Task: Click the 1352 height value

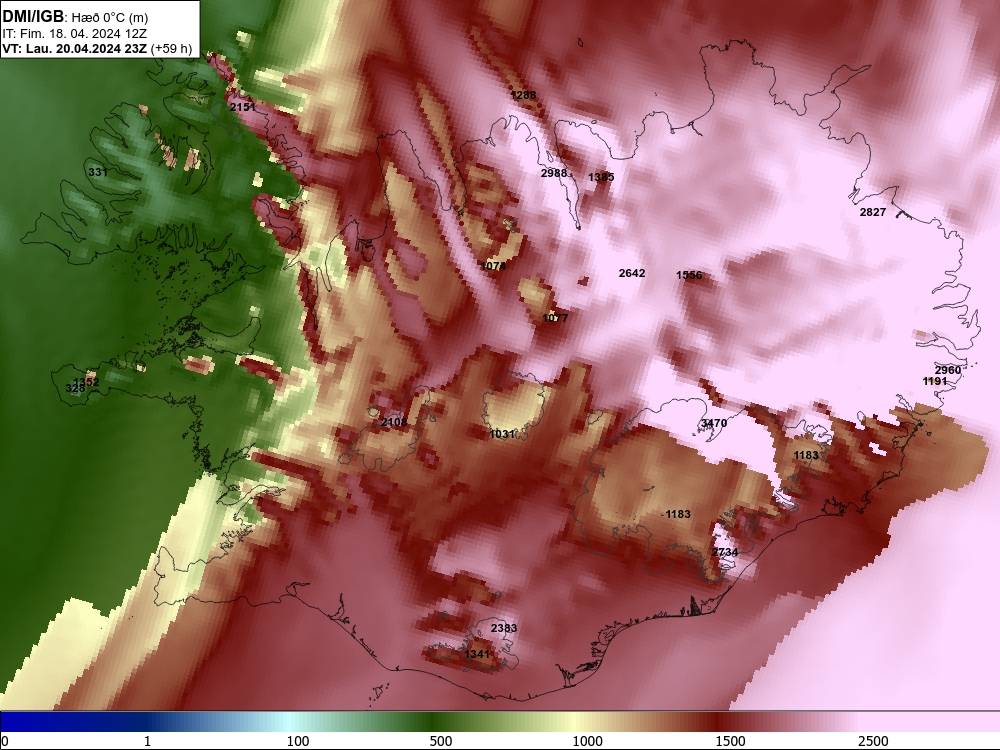Action: tap(86, 382)
